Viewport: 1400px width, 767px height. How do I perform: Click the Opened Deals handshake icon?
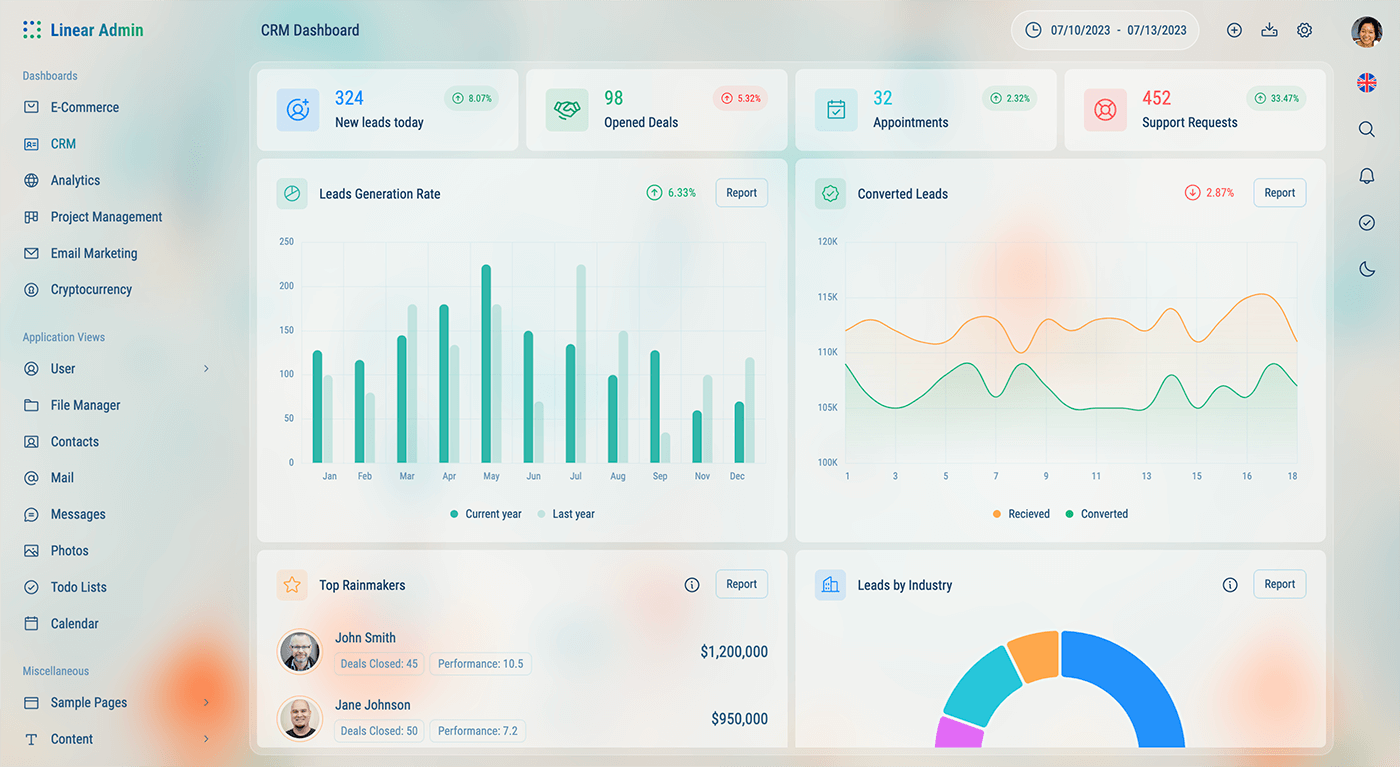[567, 110]
